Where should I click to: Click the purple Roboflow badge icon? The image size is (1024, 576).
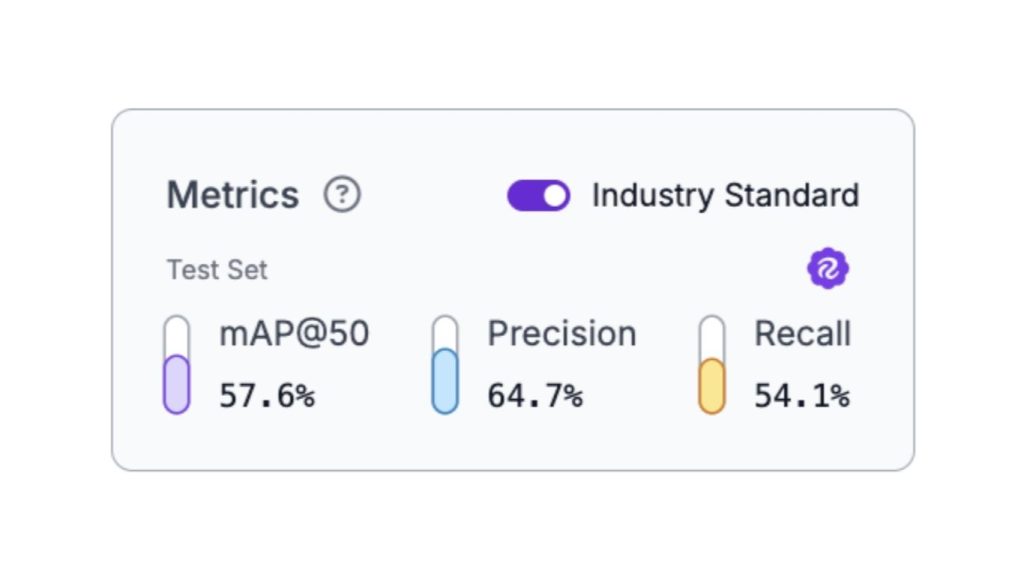828,268
